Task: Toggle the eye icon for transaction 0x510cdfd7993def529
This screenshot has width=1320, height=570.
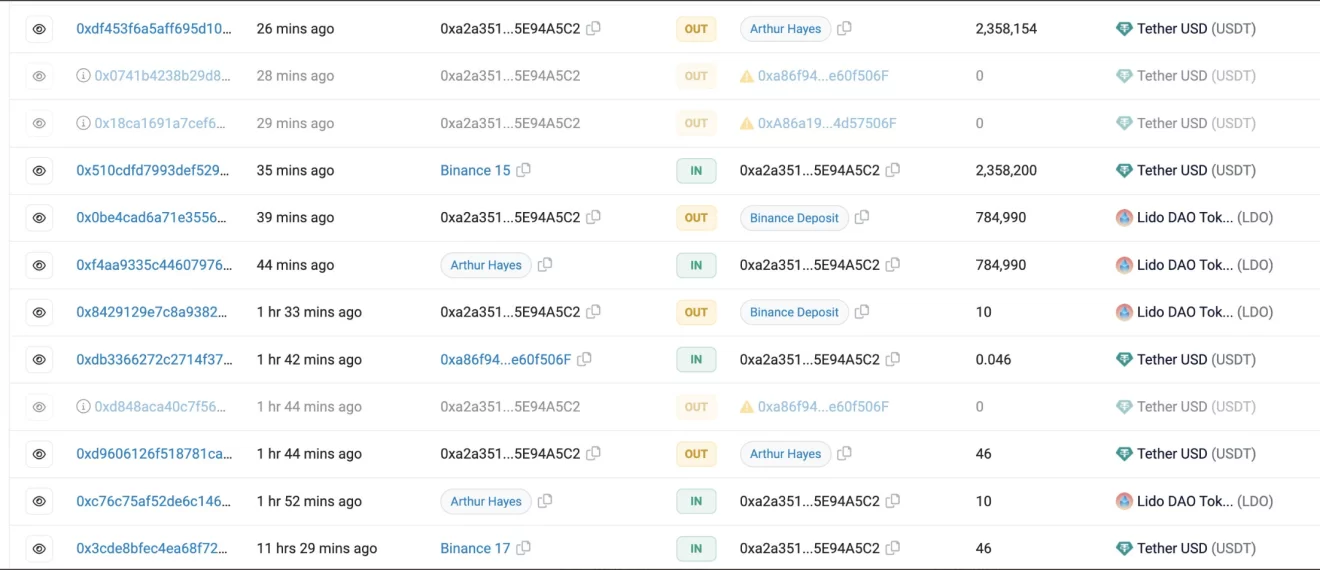Action: (39, 170)
